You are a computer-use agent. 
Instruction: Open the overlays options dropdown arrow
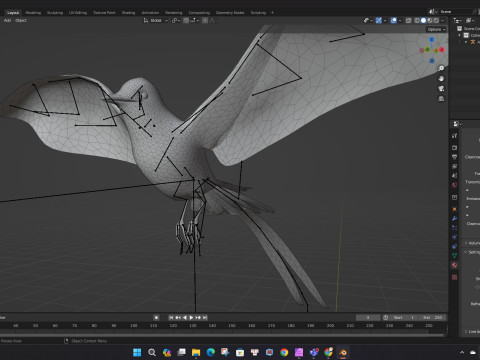(400, 20)
